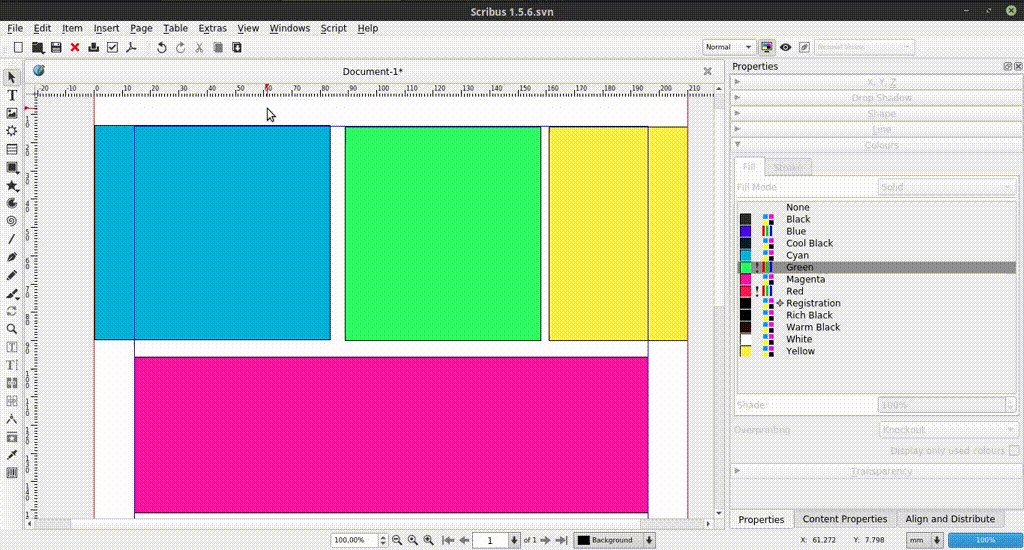The width and height of the screenshot is (1024, 550).
Task: Open the Extras menu
Action: tap(212, 28)
